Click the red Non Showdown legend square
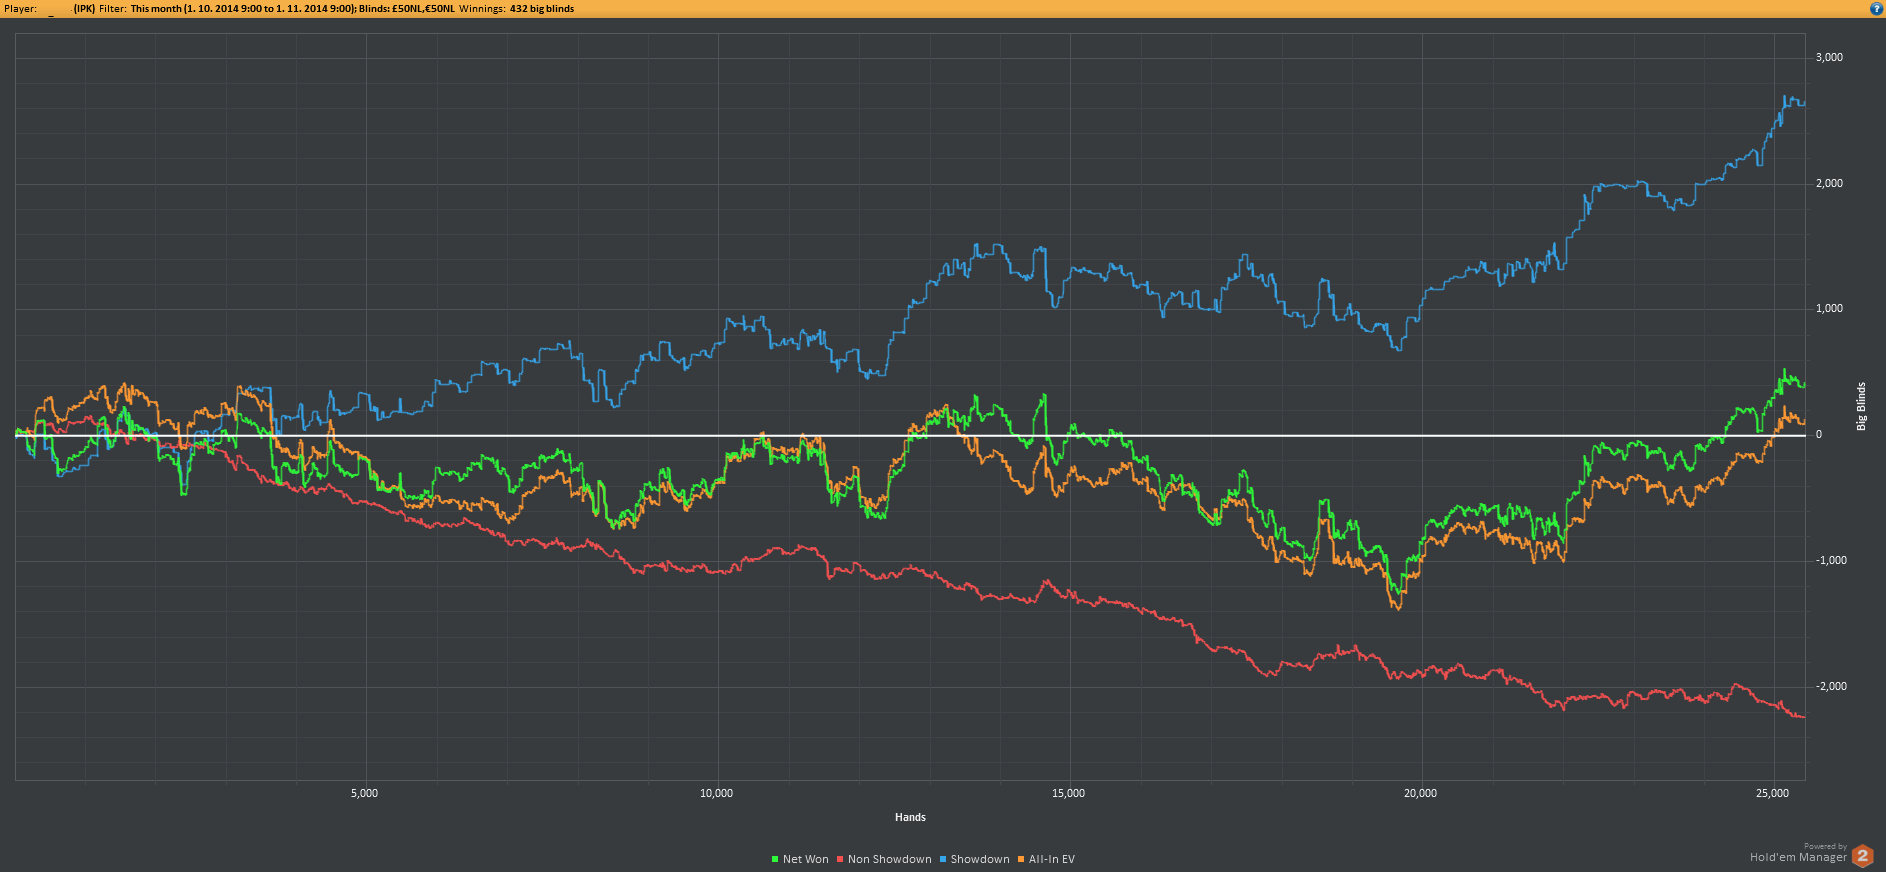 click(840, 859)
